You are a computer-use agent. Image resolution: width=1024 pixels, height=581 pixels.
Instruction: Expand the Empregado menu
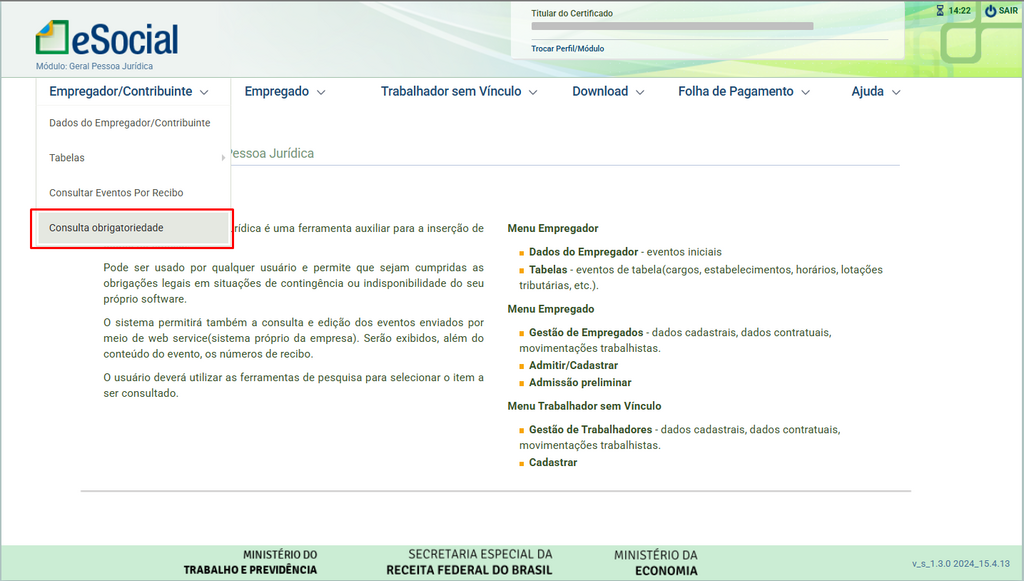pos(285,91)
